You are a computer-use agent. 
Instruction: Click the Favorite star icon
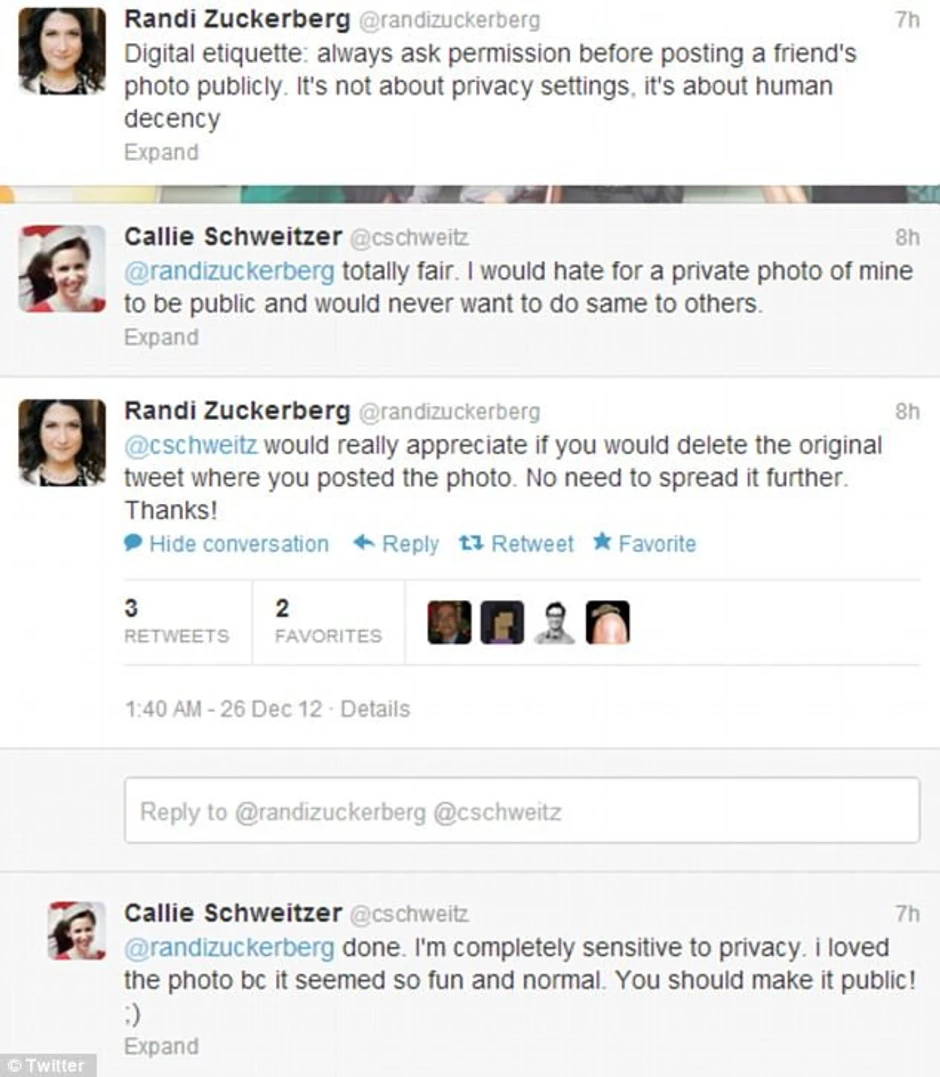[x=601, y=542]
